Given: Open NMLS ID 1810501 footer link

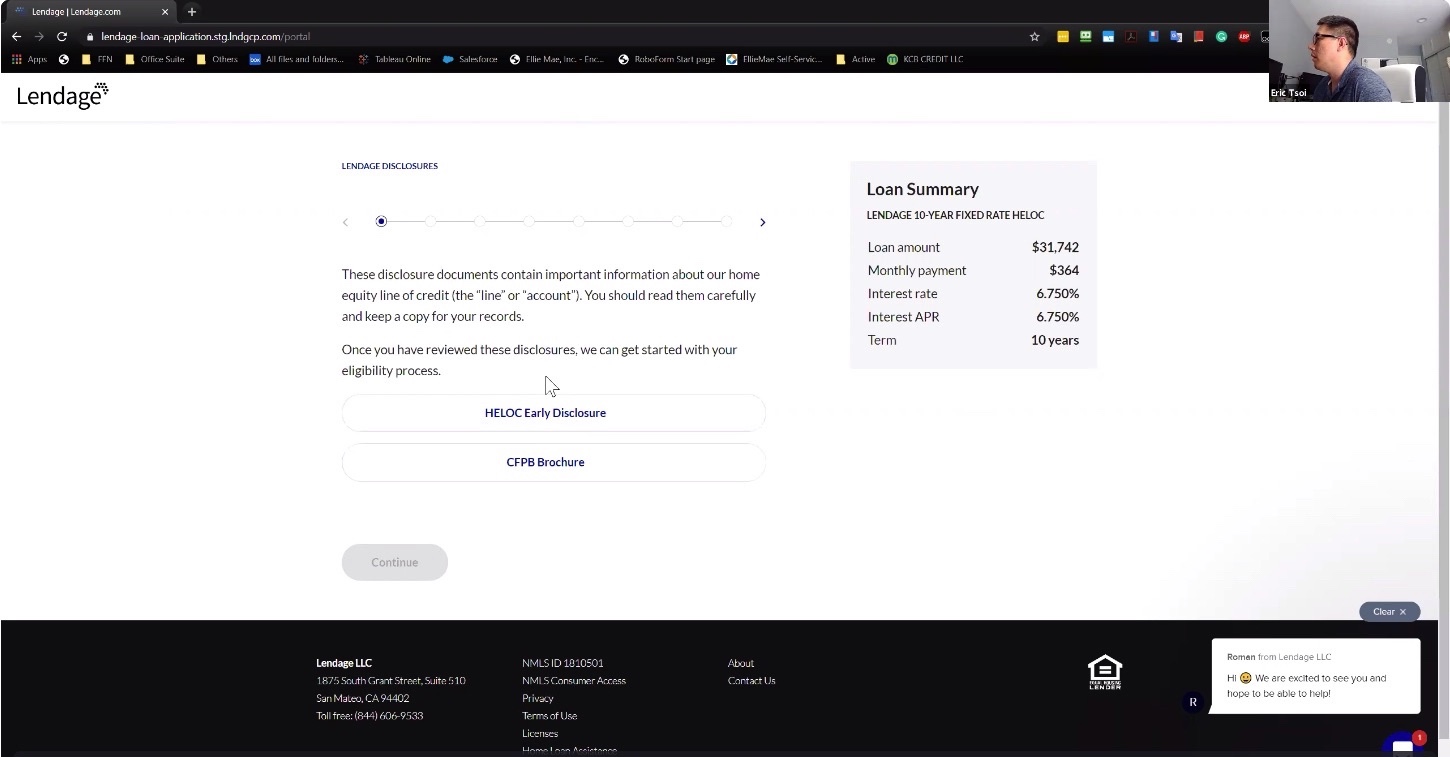Looking at the screenshot, I should [562, 663].
